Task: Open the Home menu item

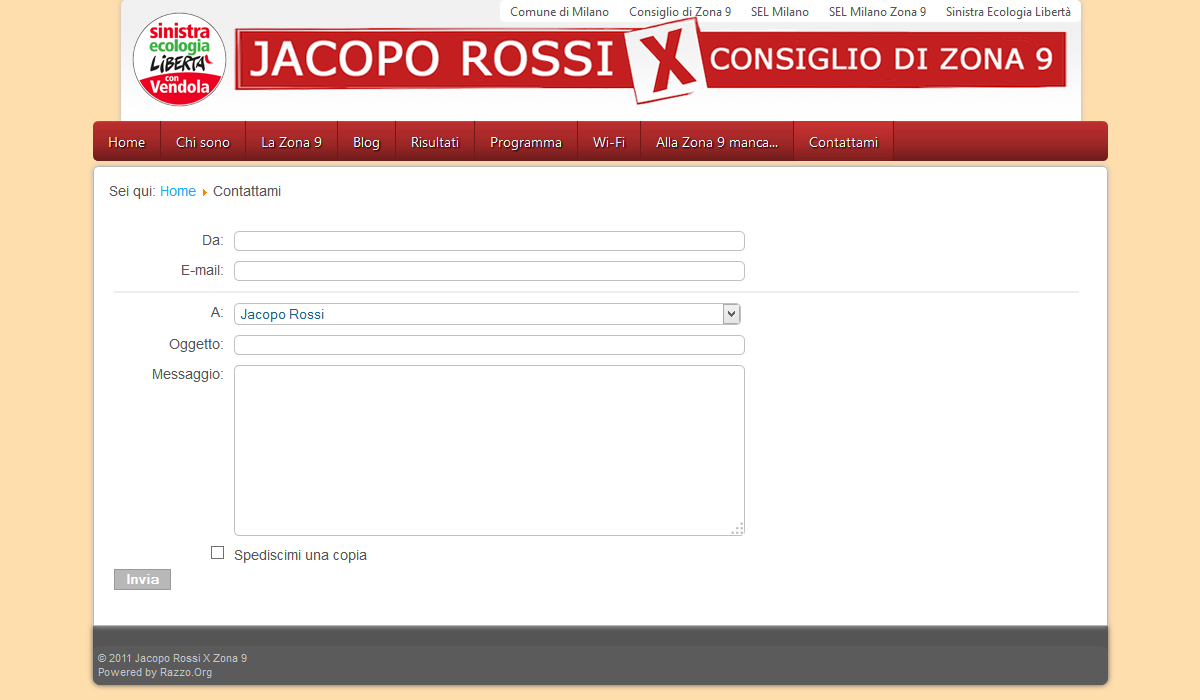Action: coord(126,141)
